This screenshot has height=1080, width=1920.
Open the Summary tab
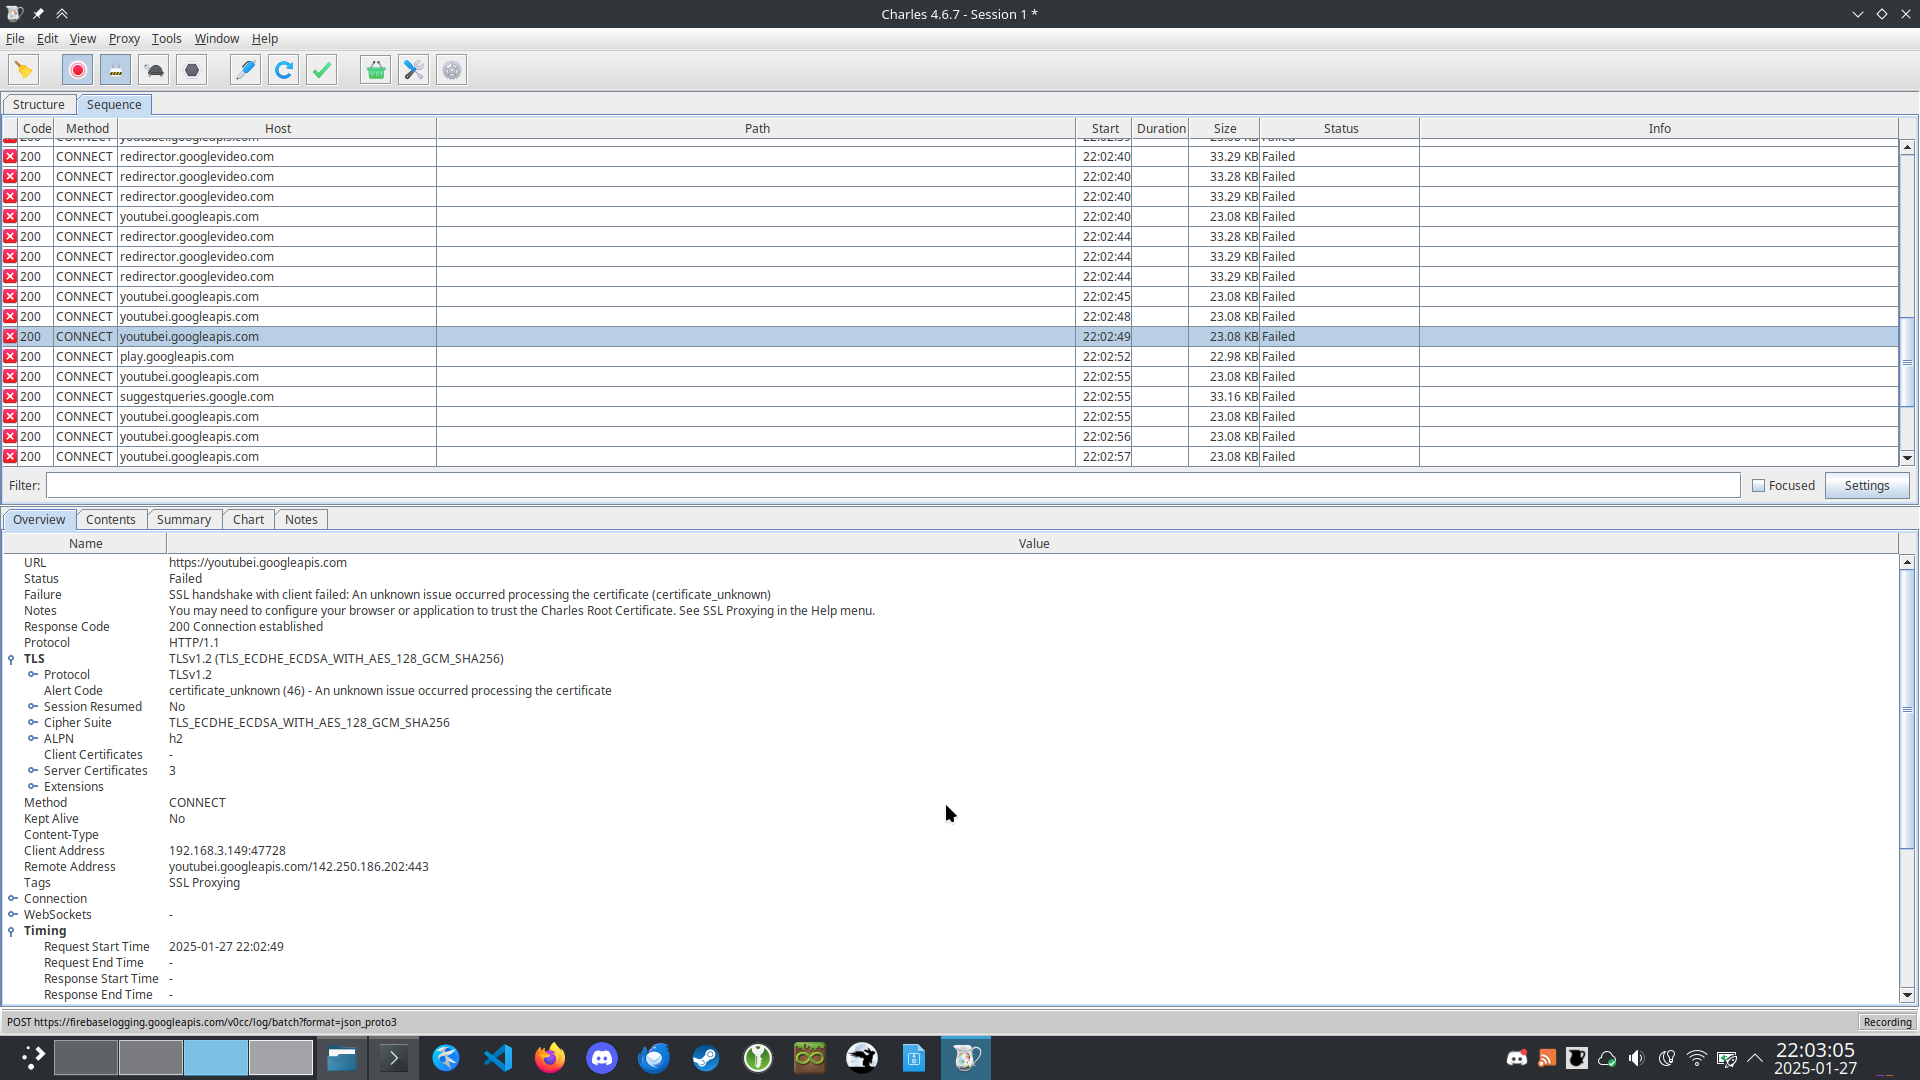point(184,519)
